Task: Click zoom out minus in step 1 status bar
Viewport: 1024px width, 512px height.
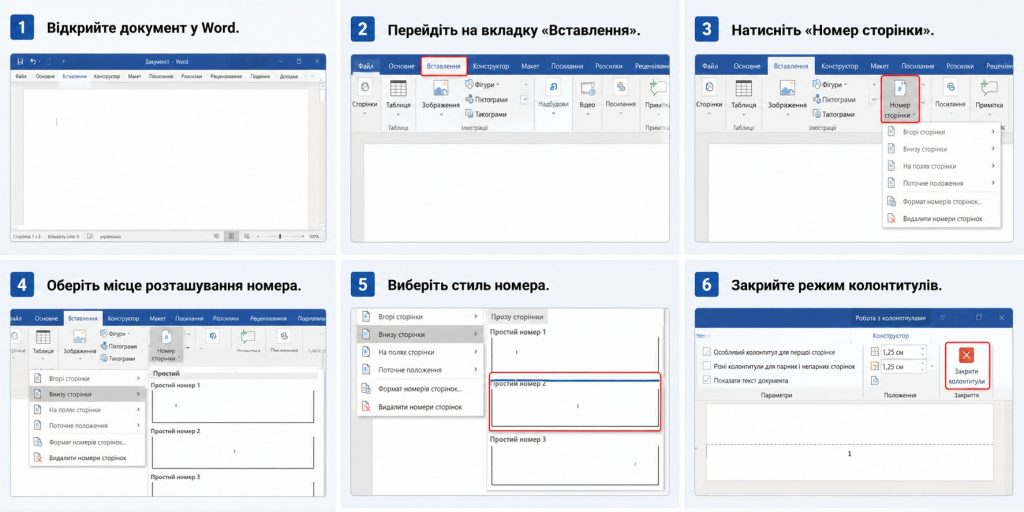Action: 259,236
